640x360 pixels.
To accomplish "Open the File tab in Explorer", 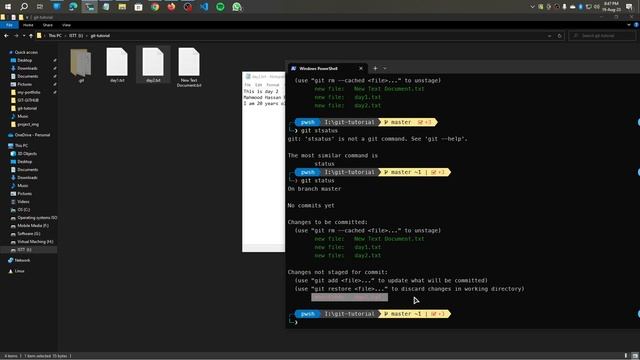I will pos(9,25).
